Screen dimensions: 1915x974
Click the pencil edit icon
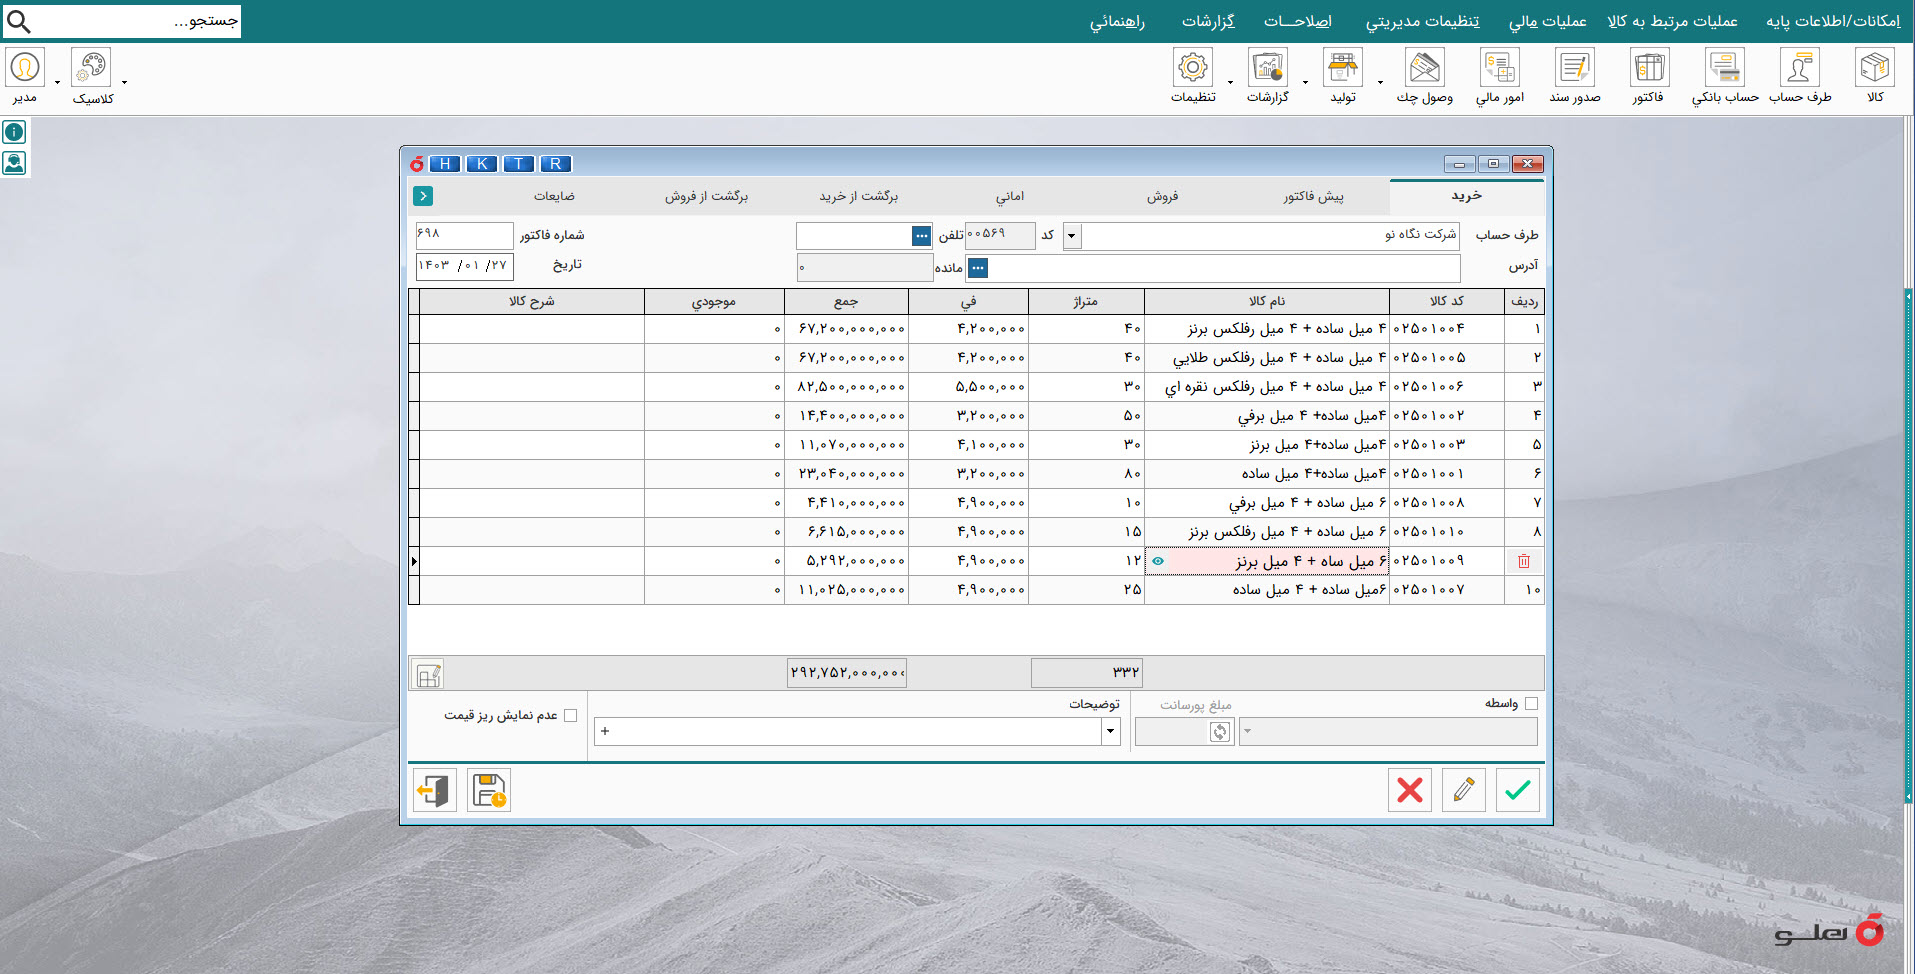(x=1463, y=790)
